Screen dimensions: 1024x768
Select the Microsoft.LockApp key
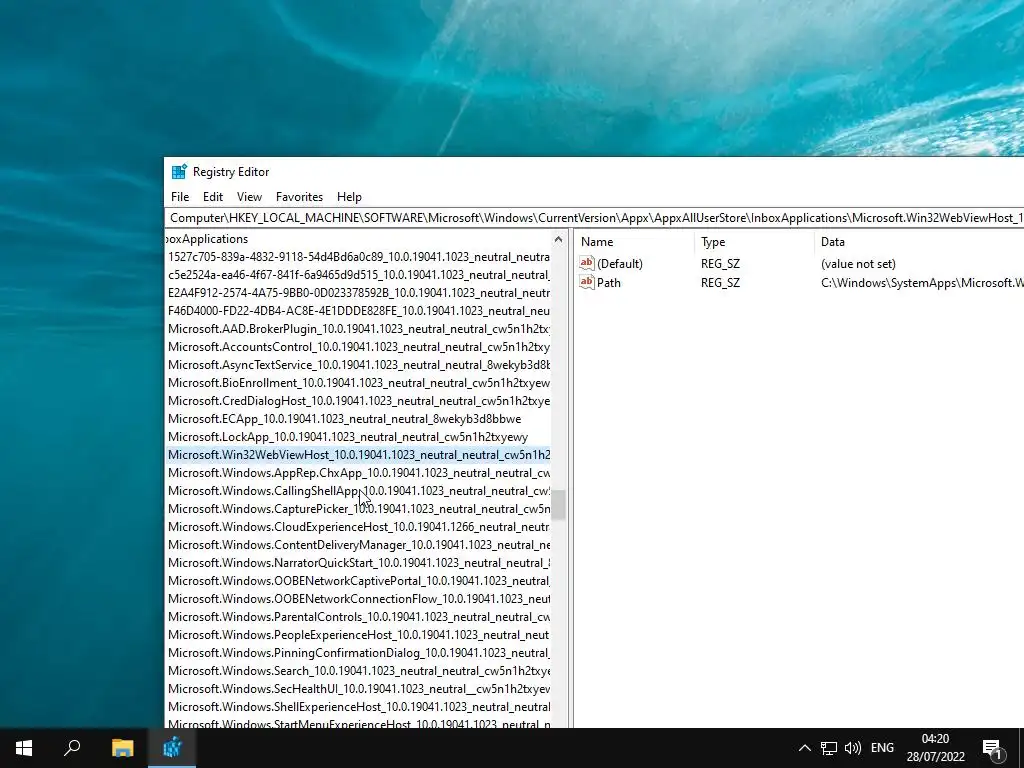pyautogui.click(x=348, y=437)
